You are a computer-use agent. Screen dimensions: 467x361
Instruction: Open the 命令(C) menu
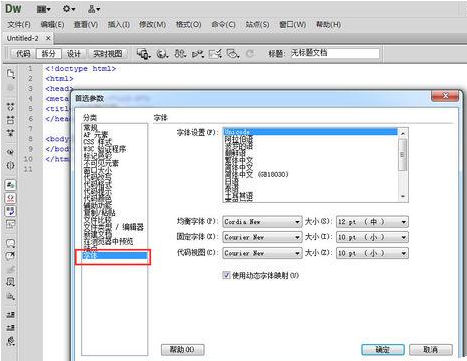click(x=223, y=24)
